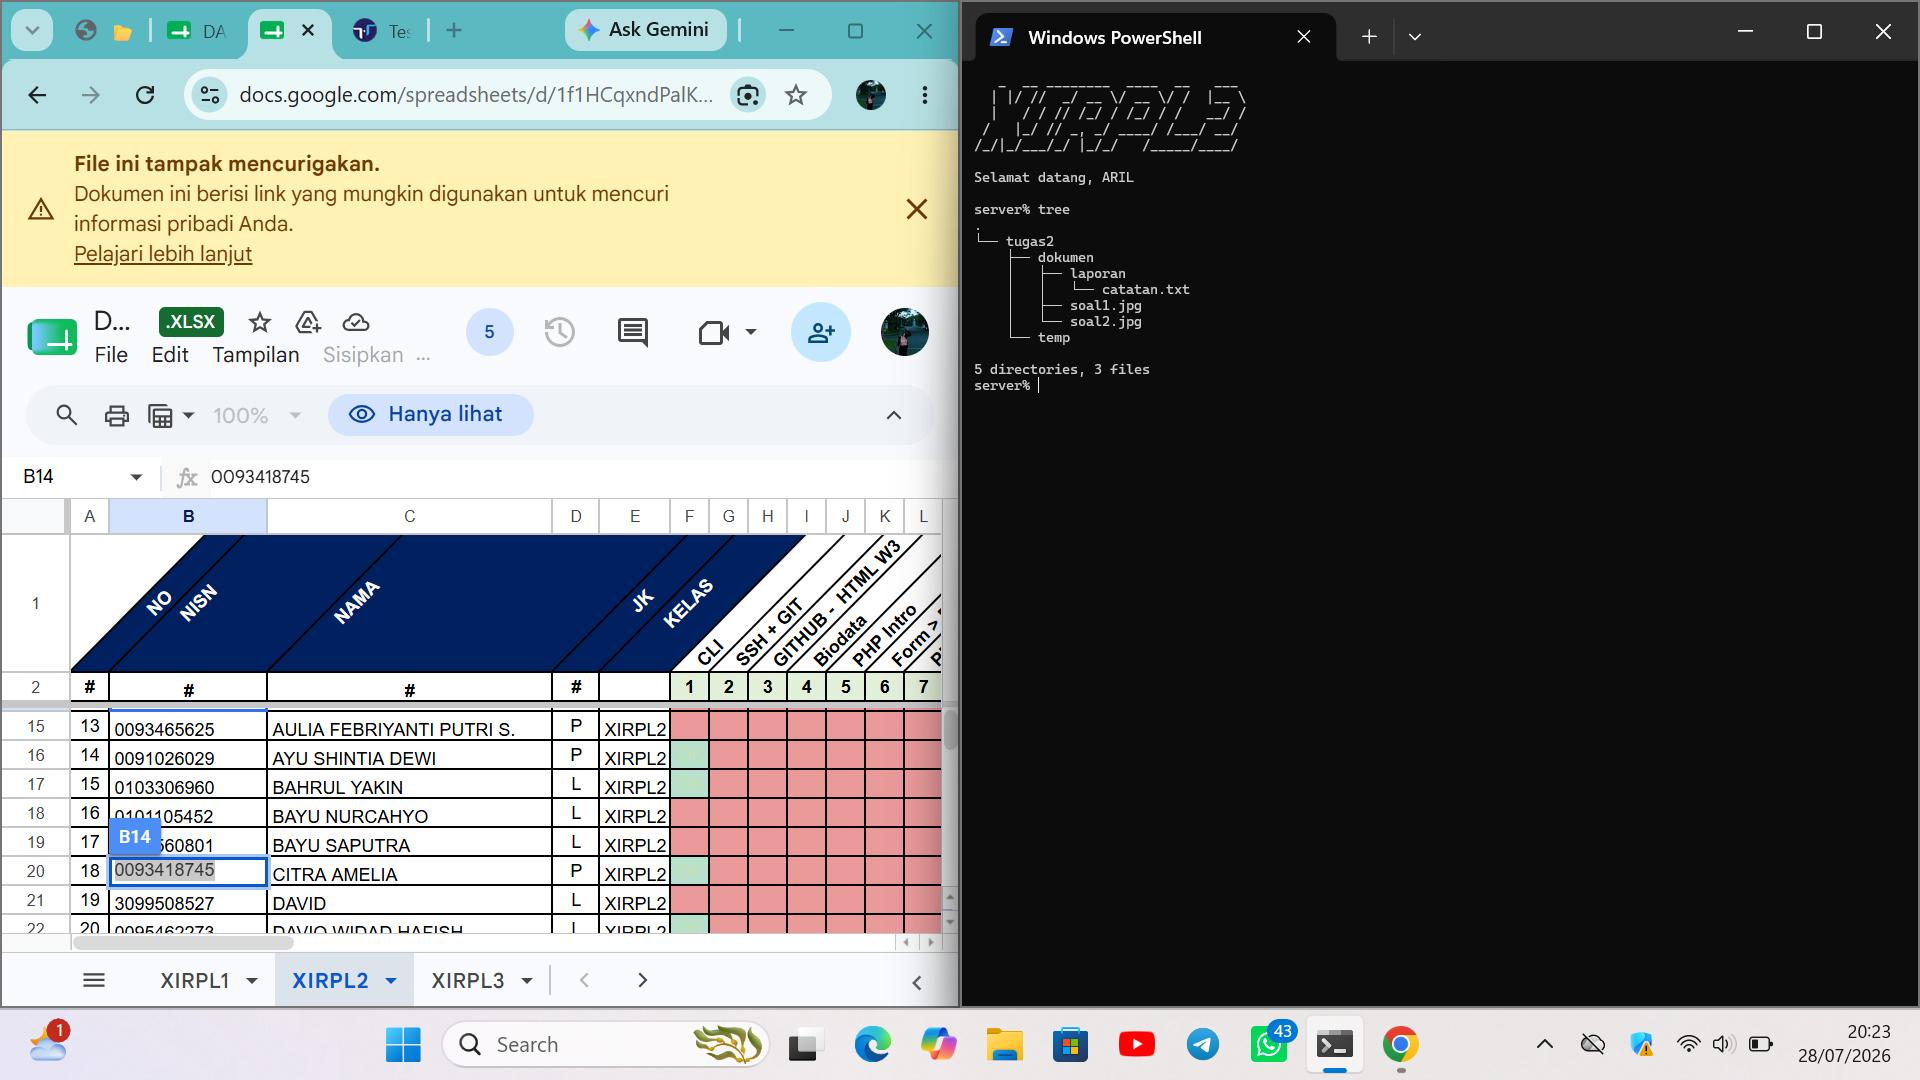The image size is (1920, 1080).
Task: Open the Pelajari lebih lanjut link
Action: [x=163, y=254]
